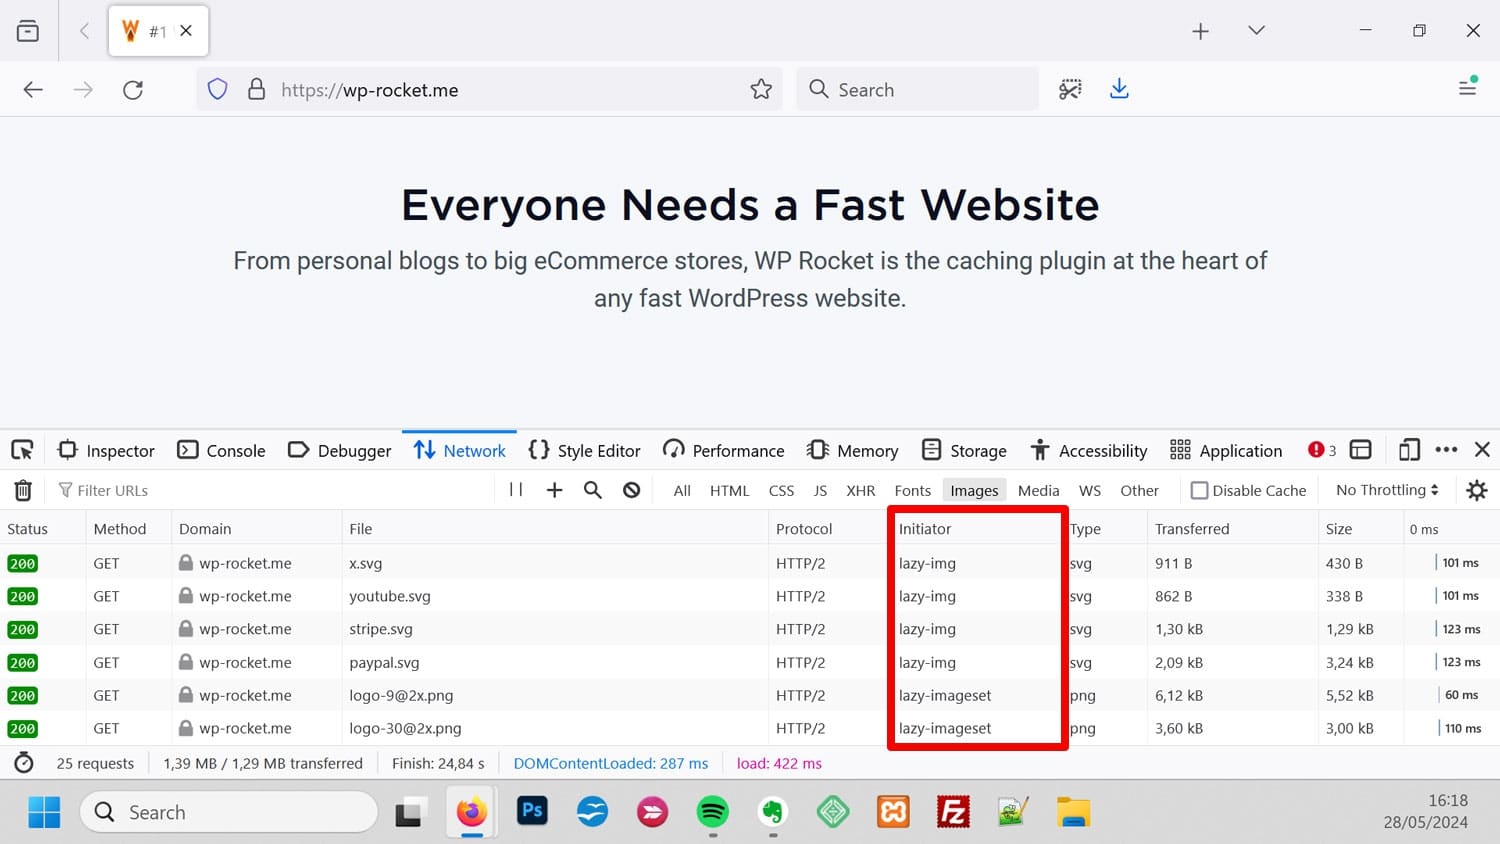This screenshot has width=1500, height=844.
Task: Open request blocking icon
Action: click(x=631, y=490)
